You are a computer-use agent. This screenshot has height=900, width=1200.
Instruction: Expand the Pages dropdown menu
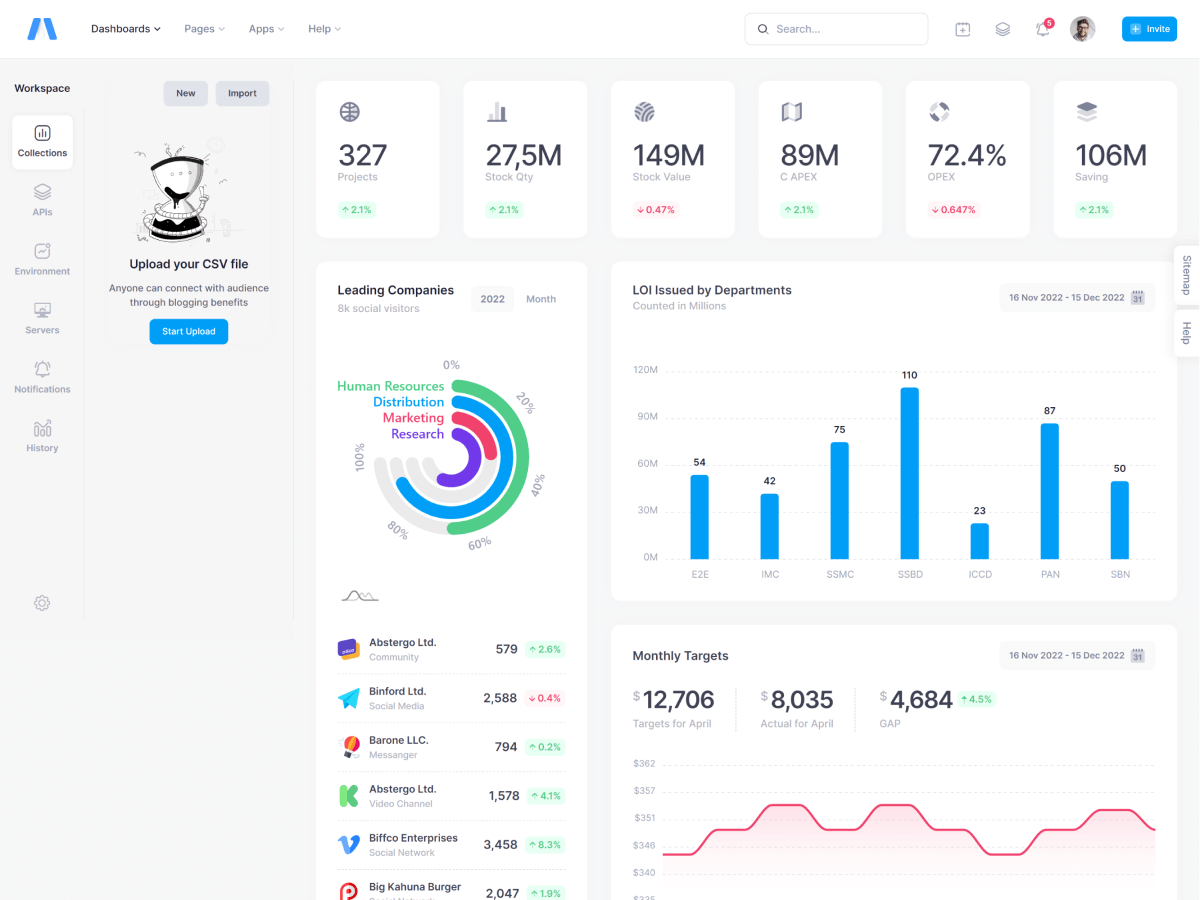[204, 29]
